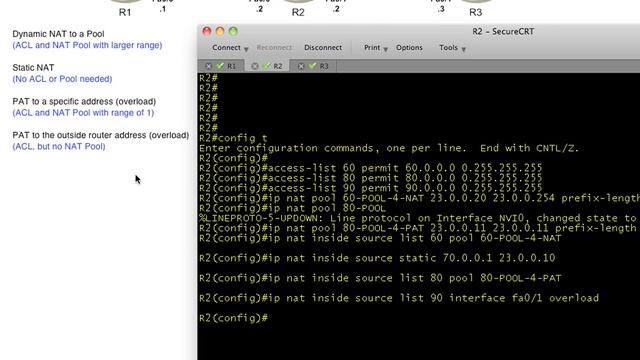The height and width of the screenshot is (360, 640).
Task: Click 'Enter configuration commands' terminal line
Action: [x=389, y=148]
